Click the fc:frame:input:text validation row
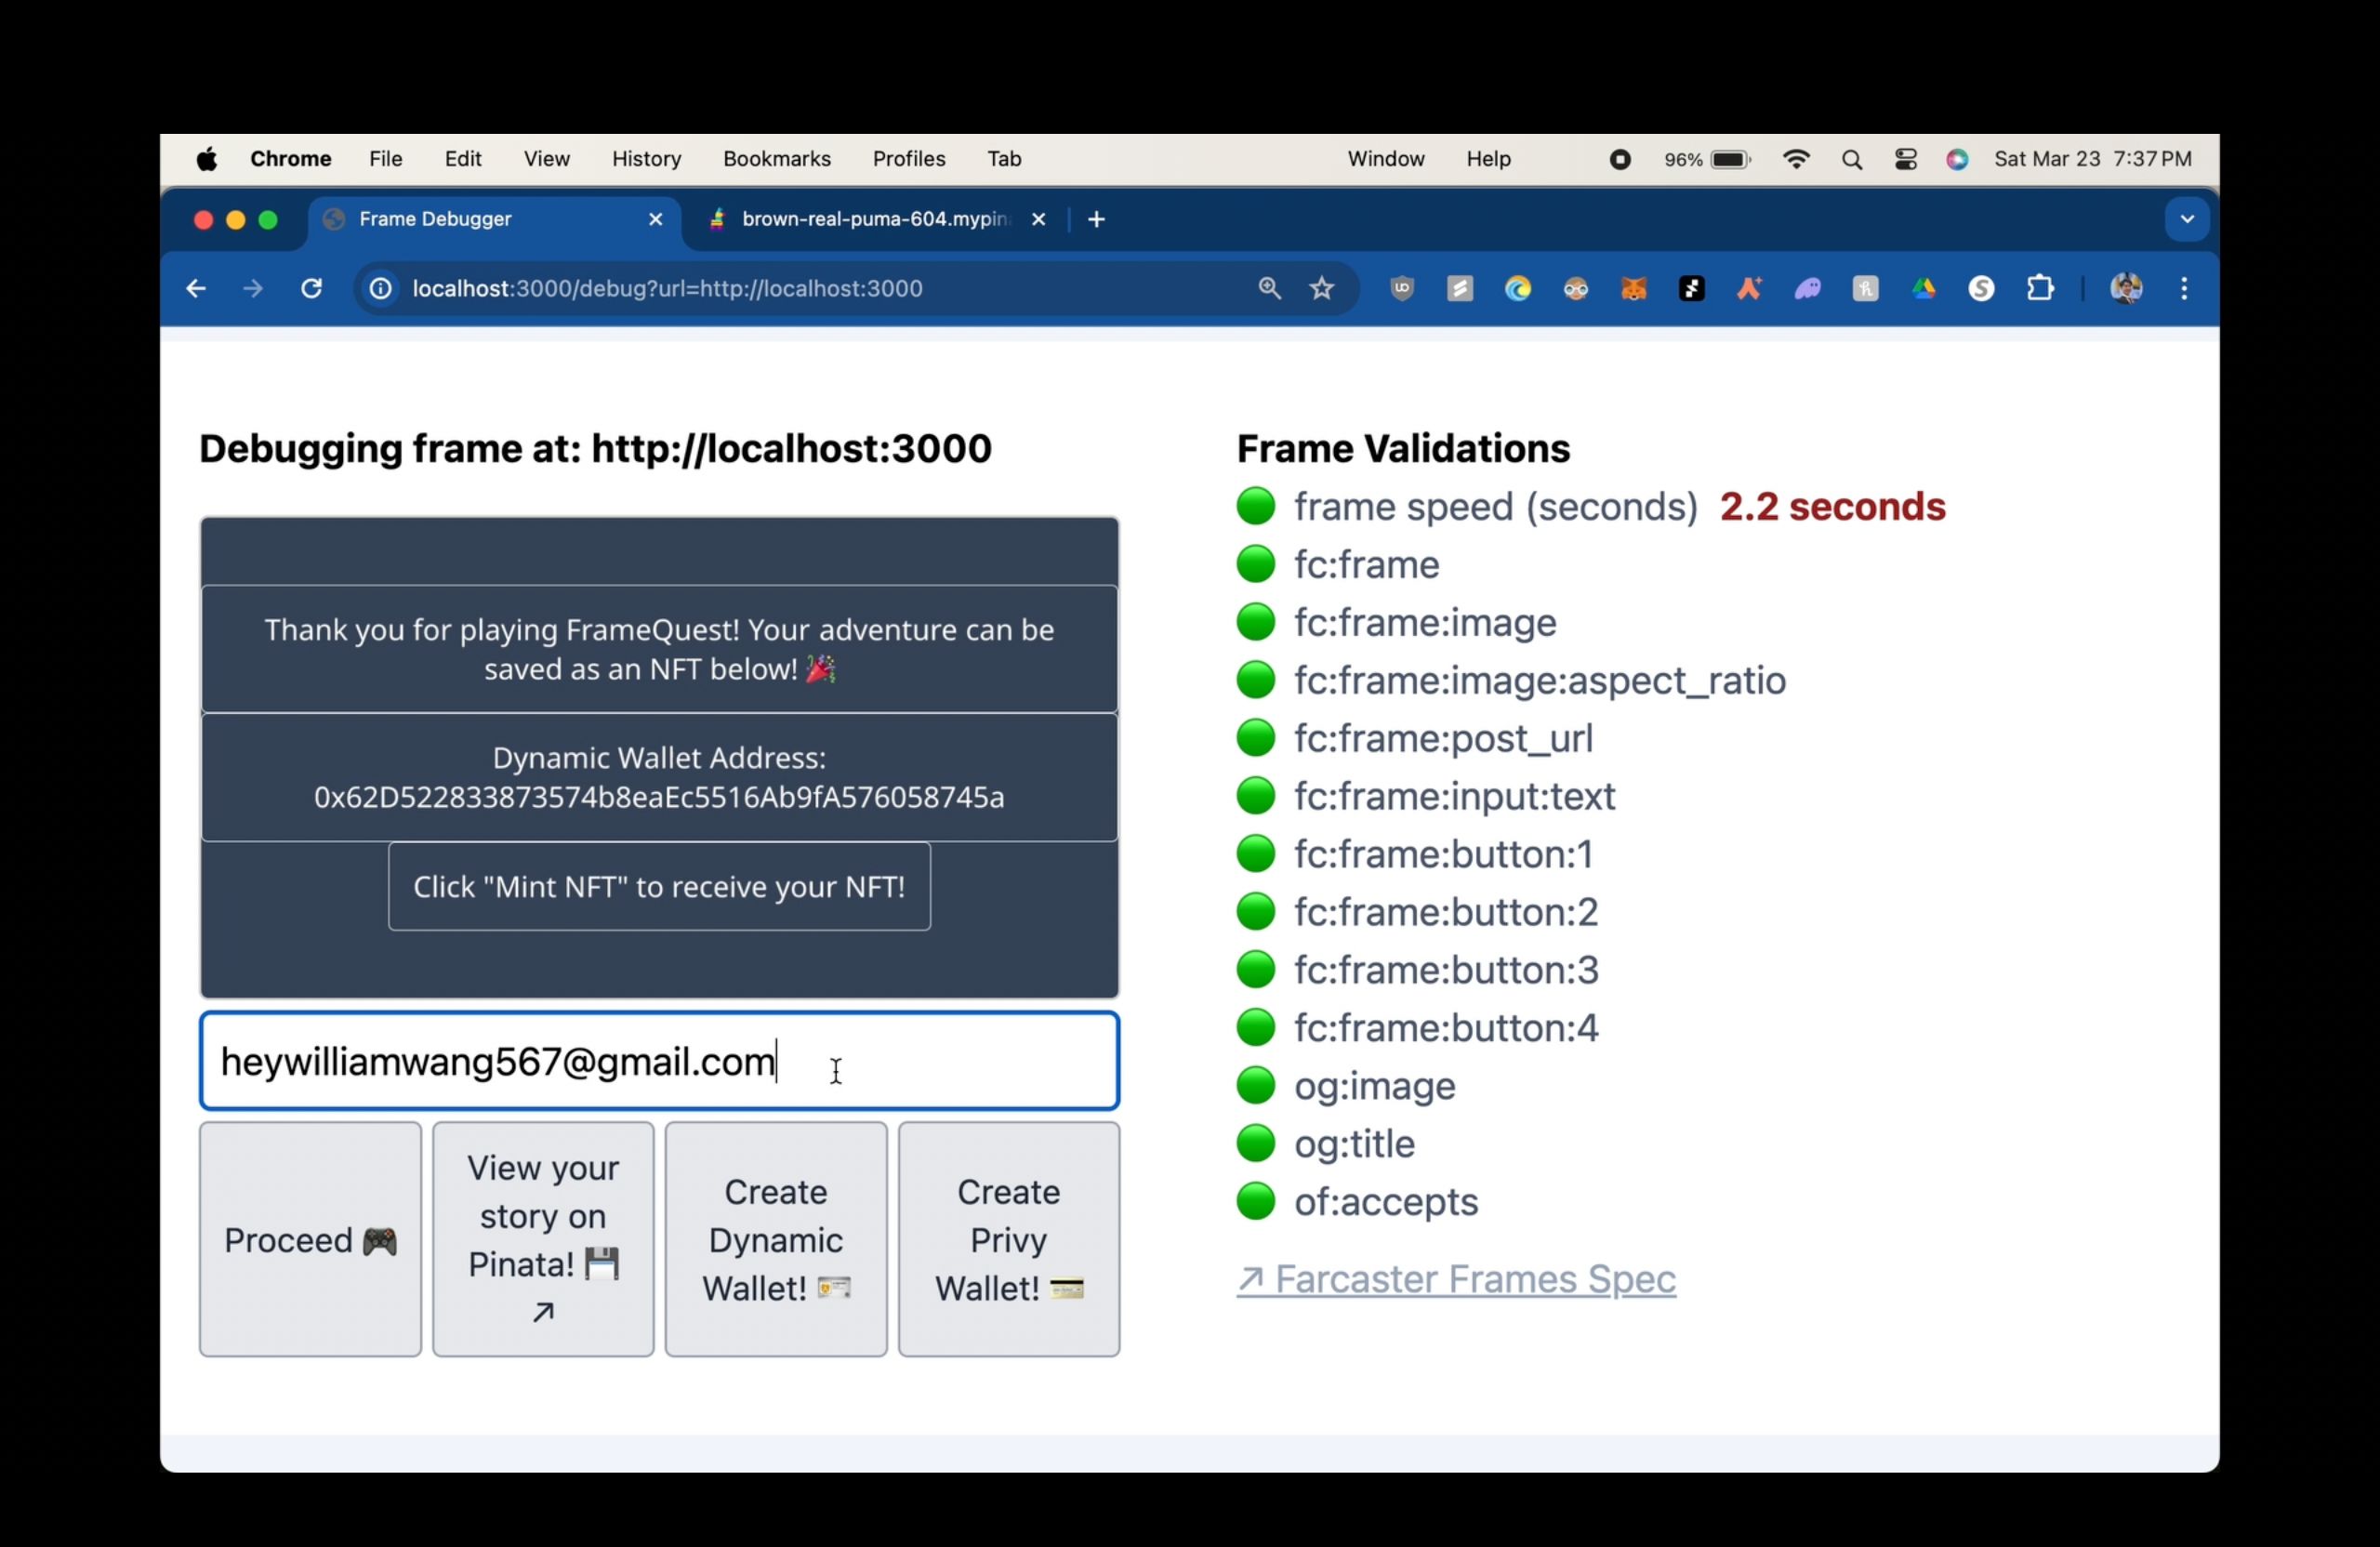The image size is (2380, 1547). 1426,796
